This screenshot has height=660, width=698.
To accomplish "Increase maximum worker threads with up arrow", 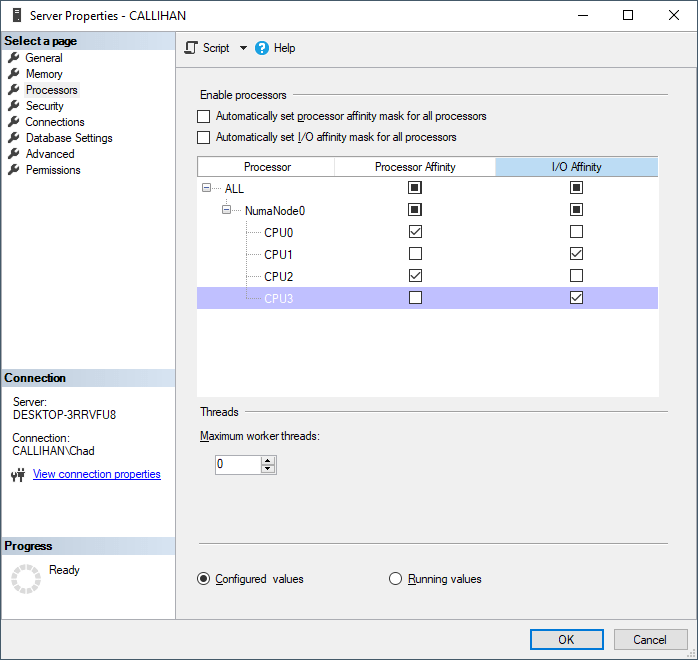I will click(x=267, y=460).
